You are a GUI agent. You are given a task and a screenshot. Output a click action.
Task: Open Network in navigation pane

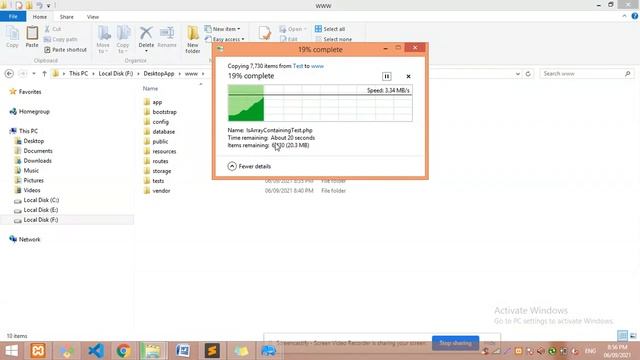pos(25,239)
